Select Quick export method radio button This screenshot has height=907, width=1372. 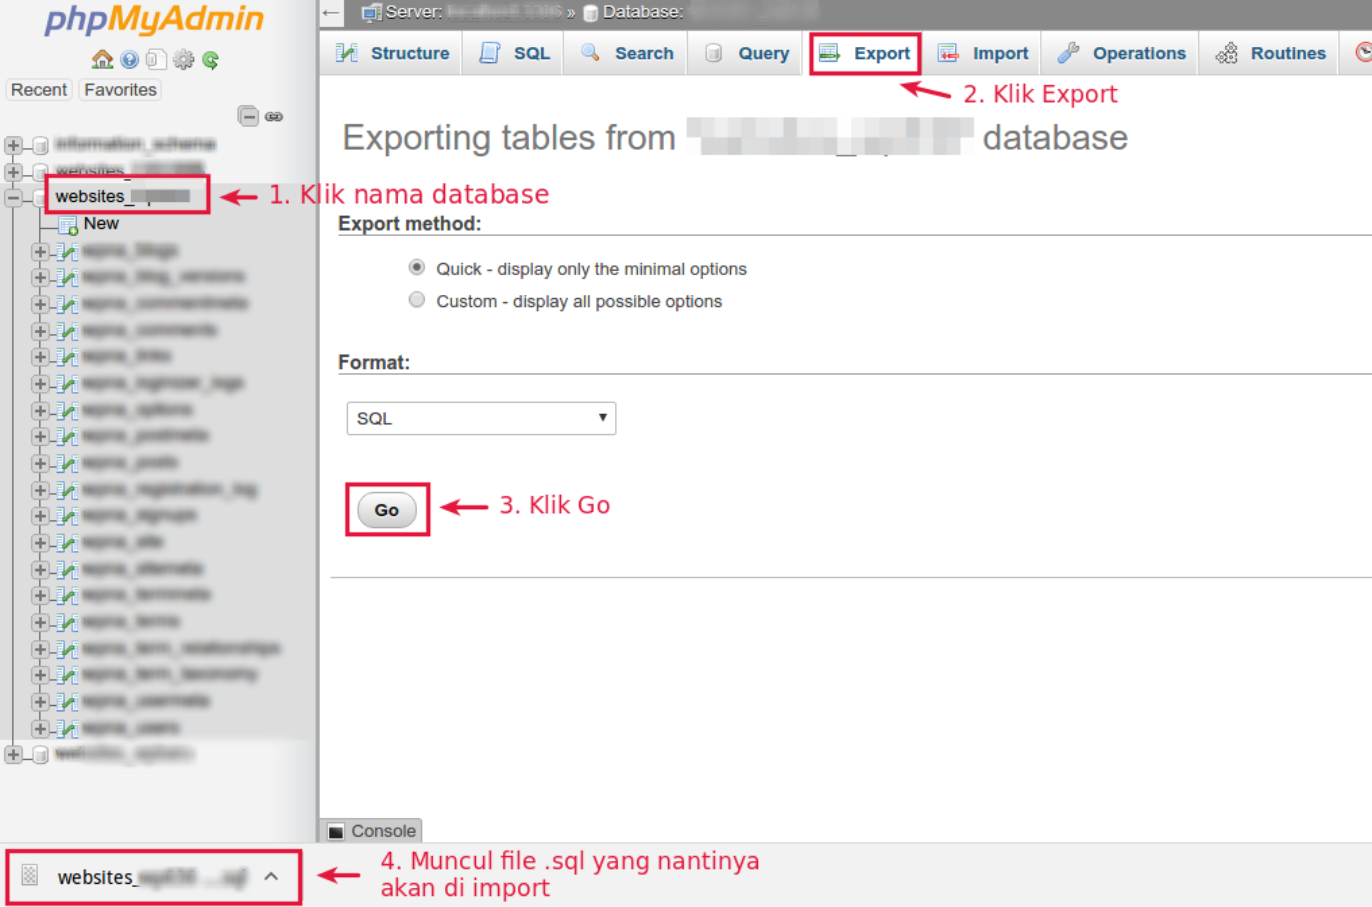417,267
